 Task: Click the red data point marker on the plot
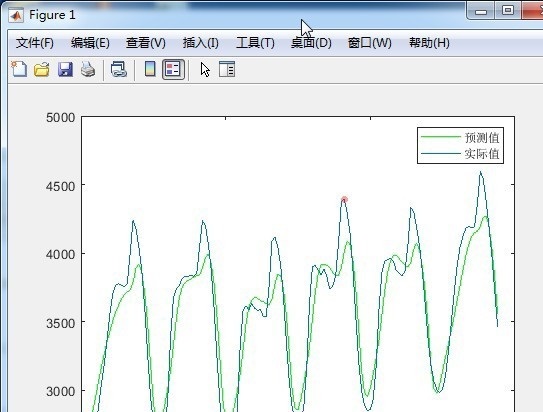344,200
